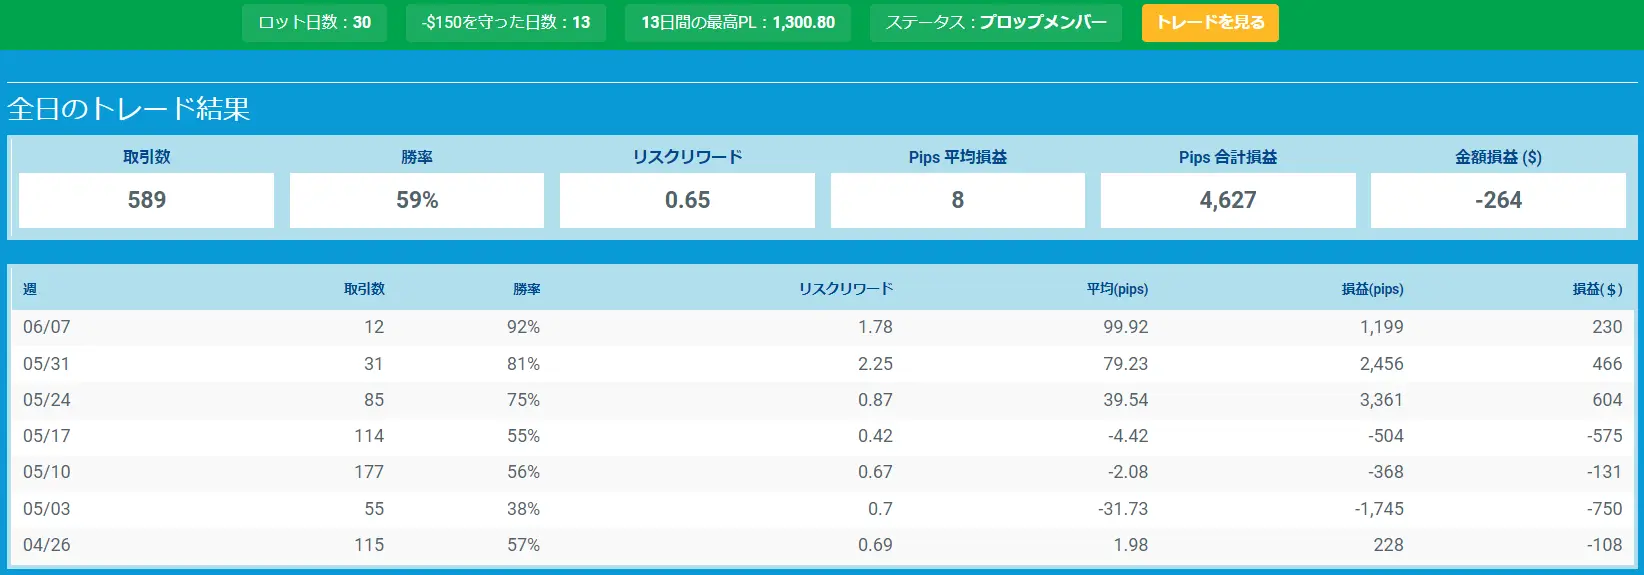
Task: Click the 取引数 table column header
Action: click(364, 289)
